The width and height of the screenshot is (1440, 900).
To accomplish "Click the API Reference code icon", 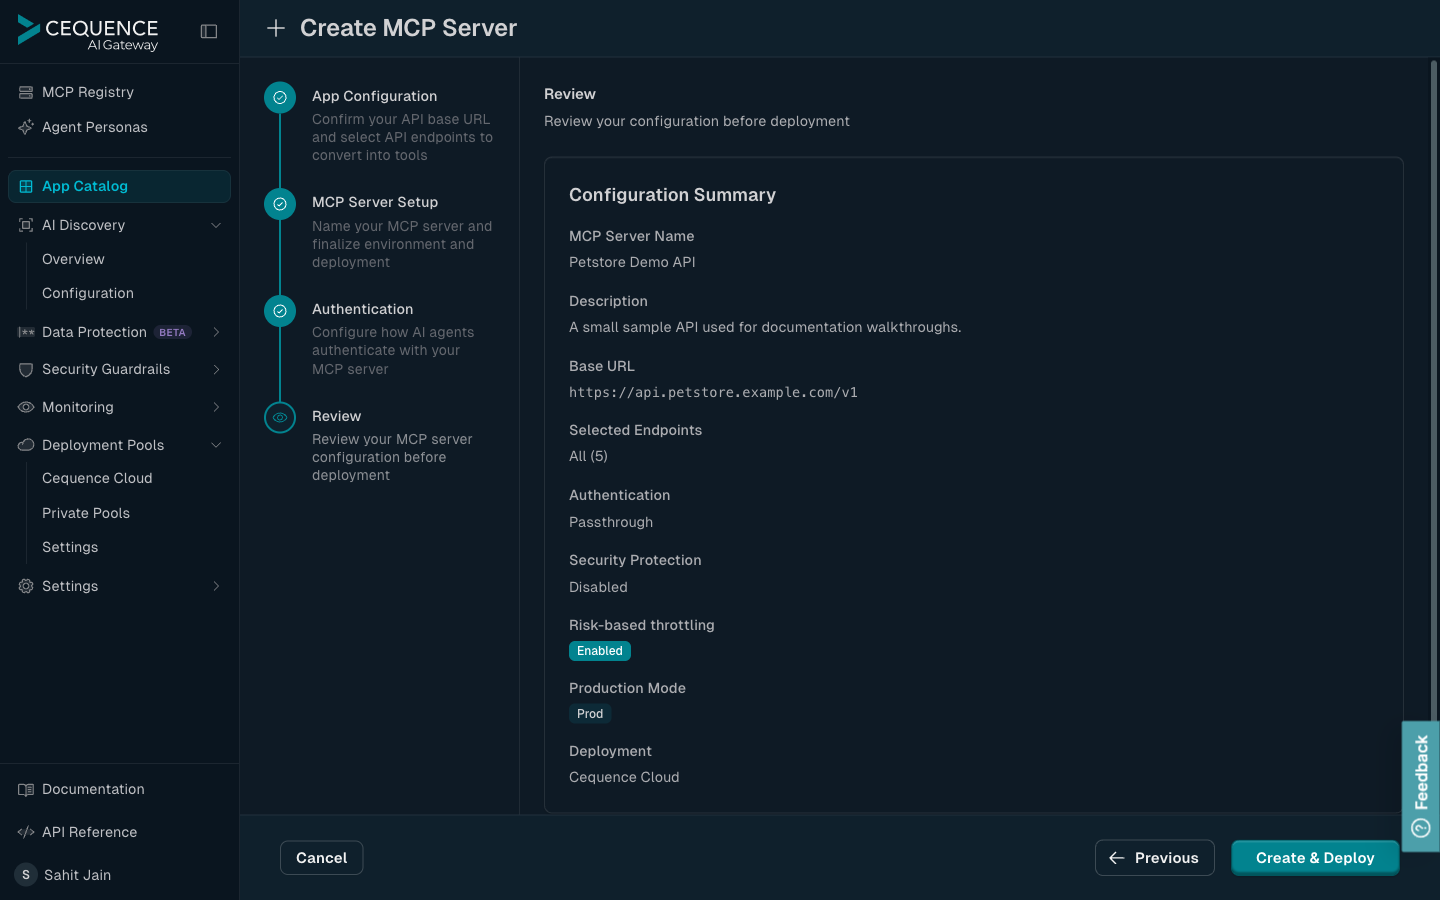I will click(26, 832).
